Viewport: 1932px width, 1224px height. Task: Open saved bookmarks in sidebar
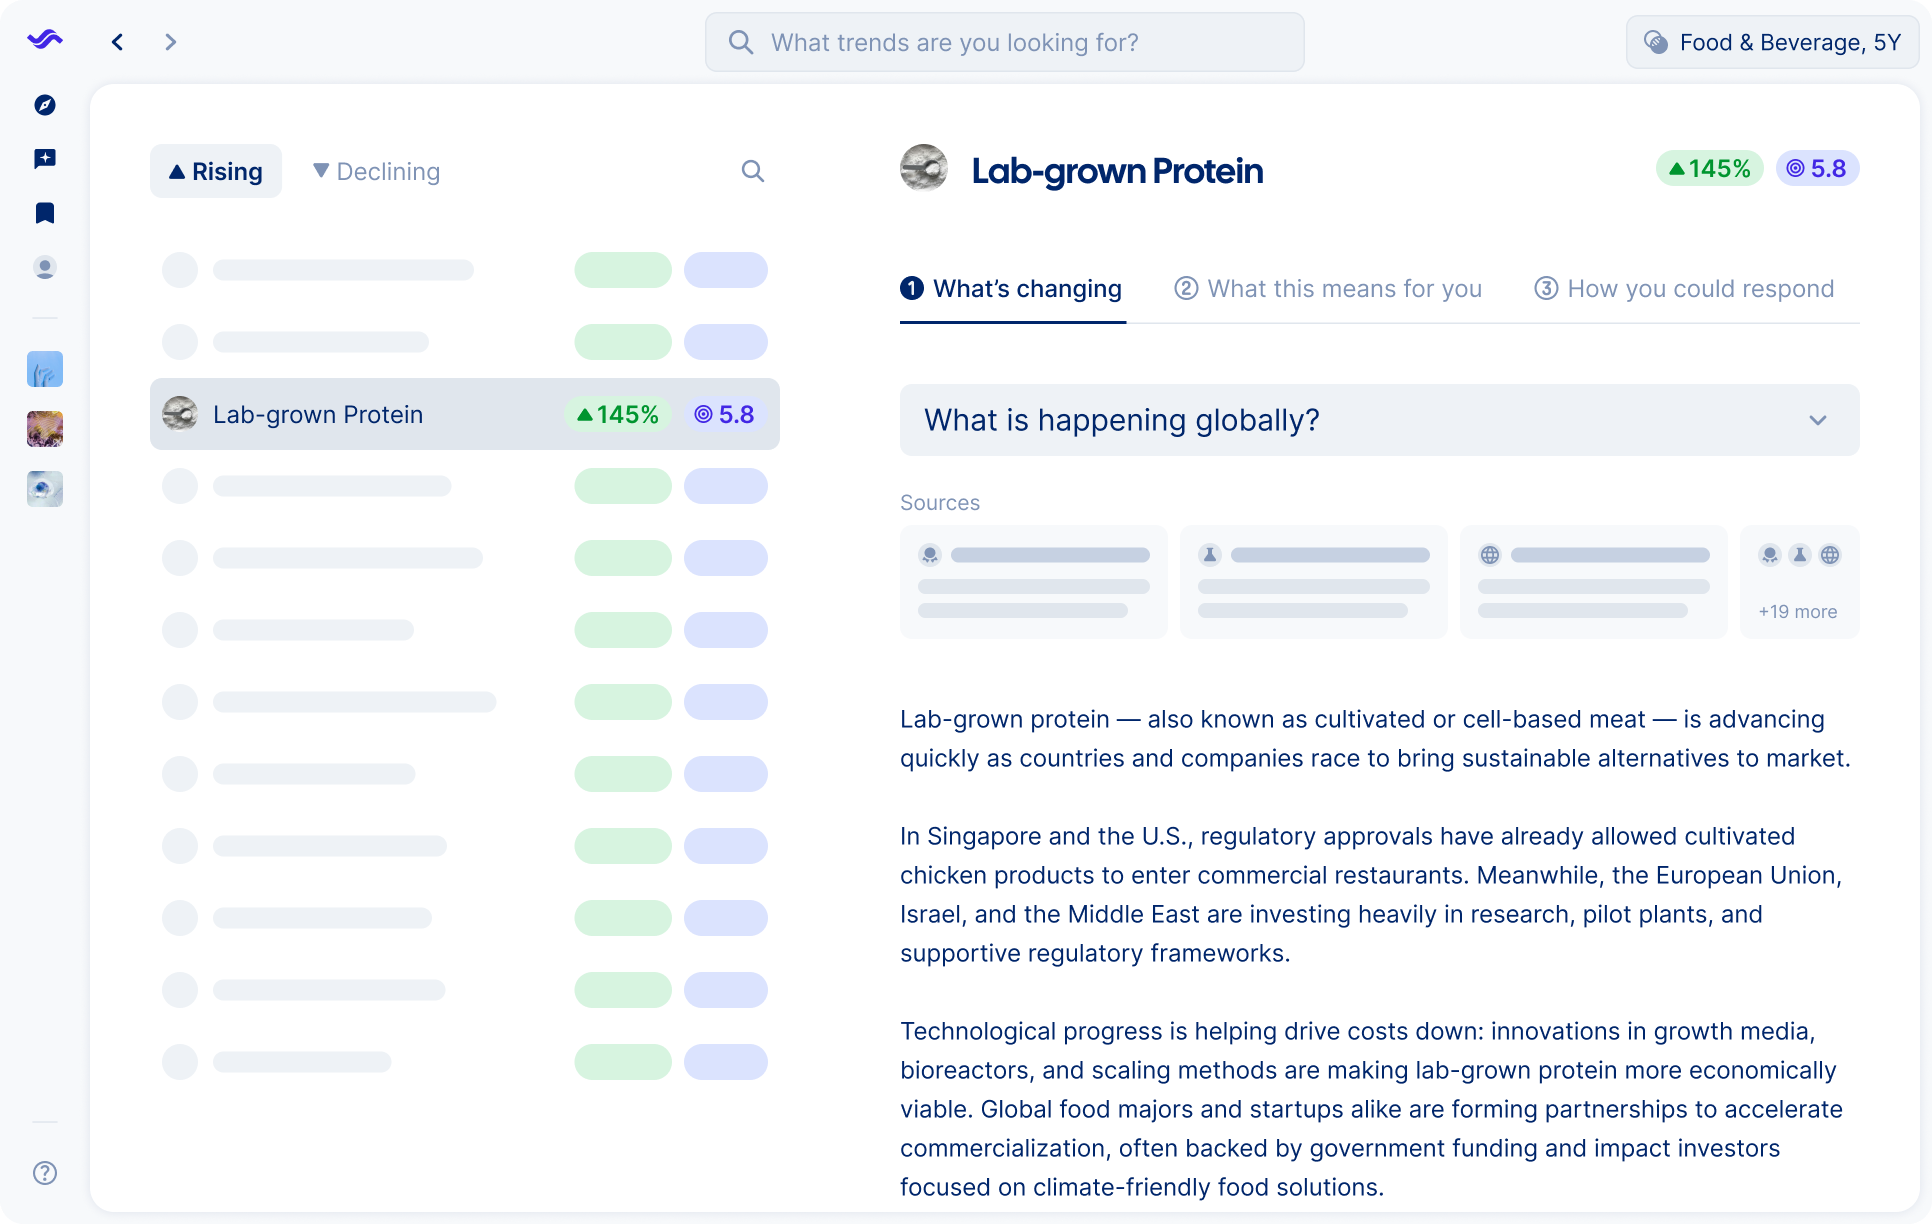[x=45, y=213]
